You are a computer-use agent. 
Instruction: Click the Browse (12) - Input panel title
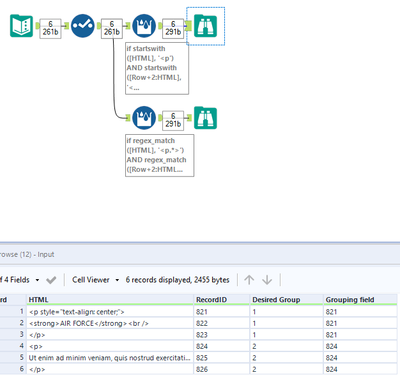point(27,255)
